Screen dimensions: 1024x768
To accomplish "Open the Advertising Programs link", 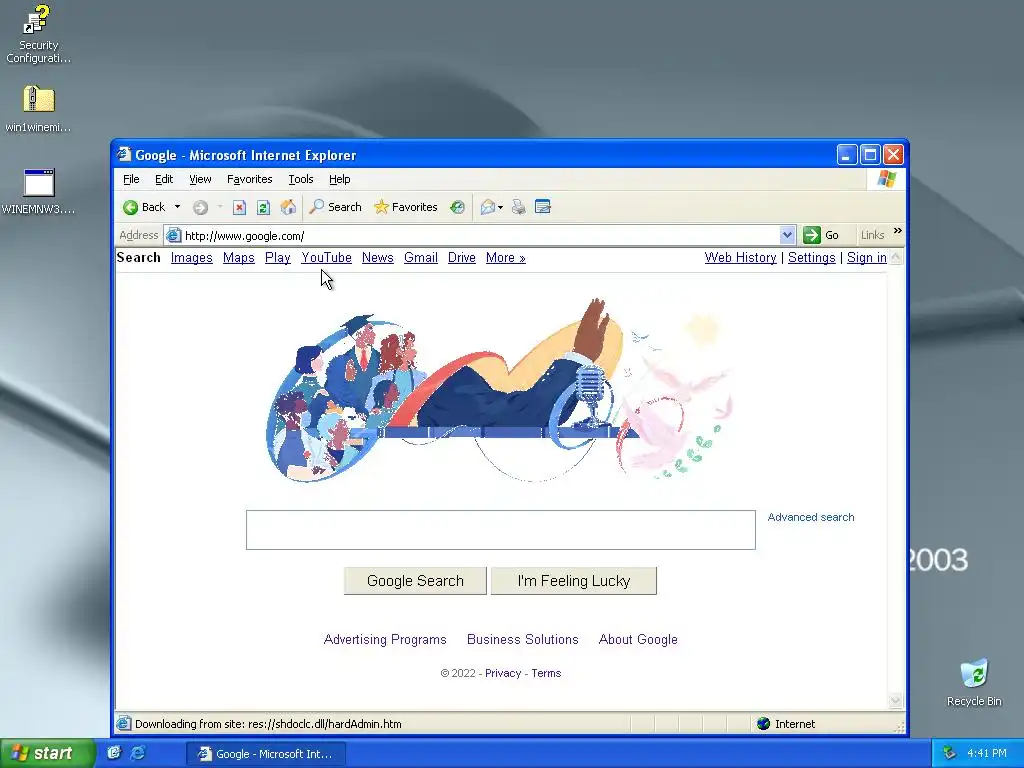I will (x=385, y=639).
